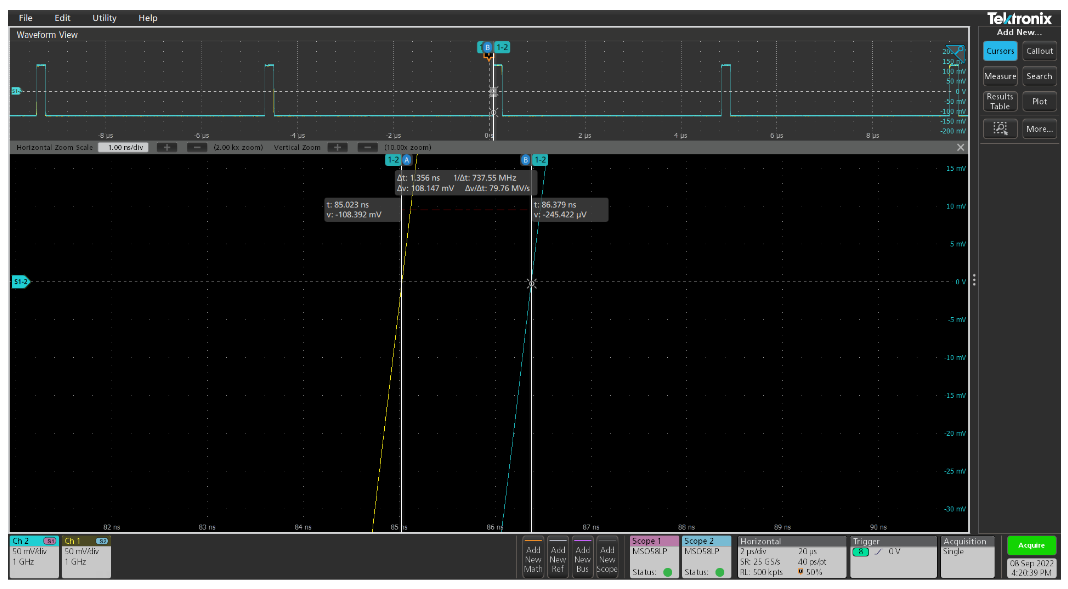Open the Ch 1 channel badge

pyautogui.click(x=86, y=556)
